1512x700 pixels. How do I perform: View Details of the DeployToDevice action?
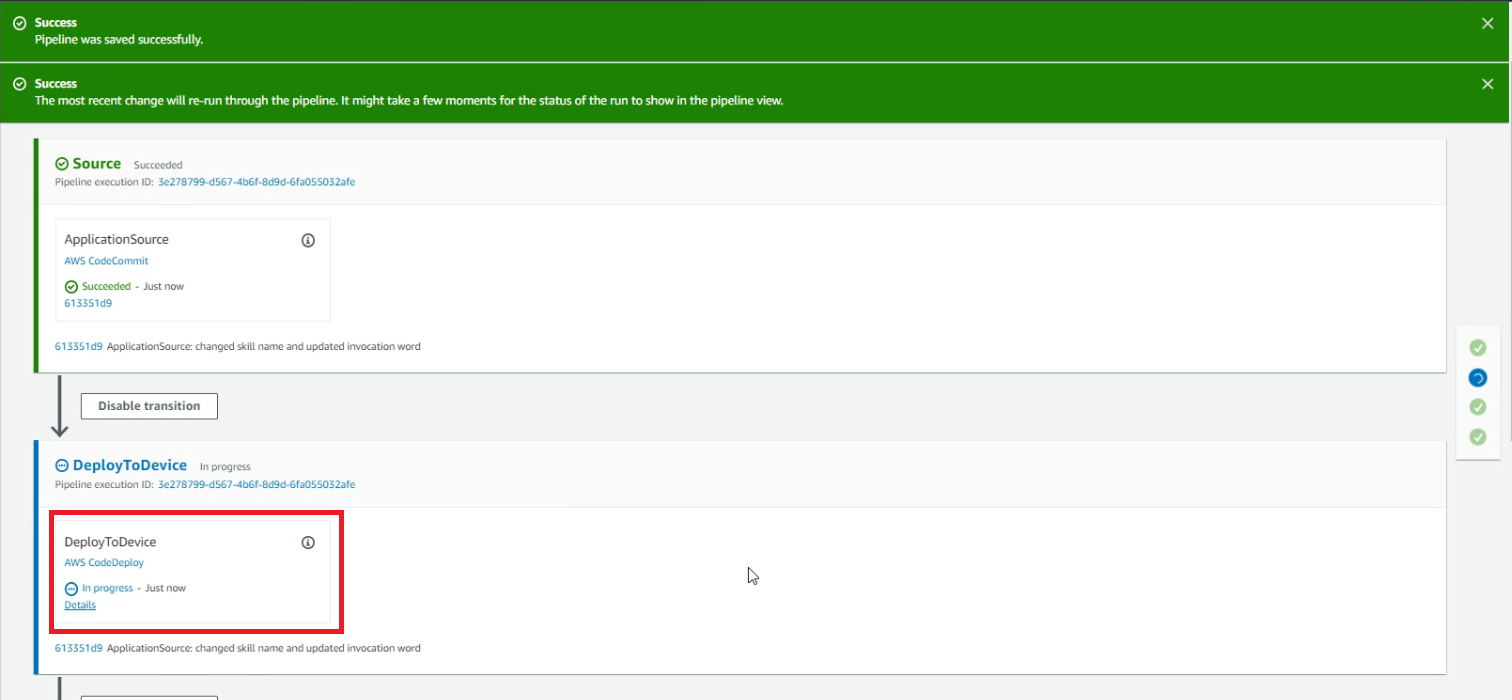(80, 605)
